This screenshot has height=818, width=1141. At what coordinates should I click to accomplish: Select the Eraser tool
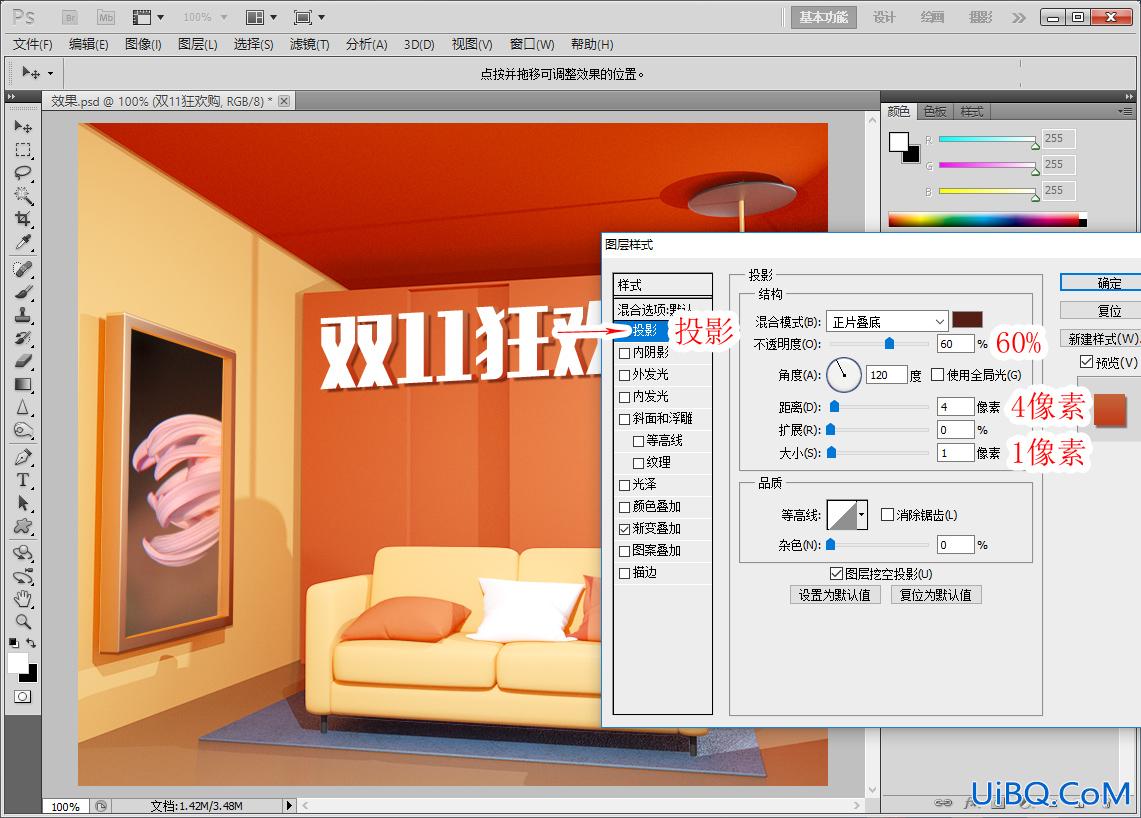point(23,361)
